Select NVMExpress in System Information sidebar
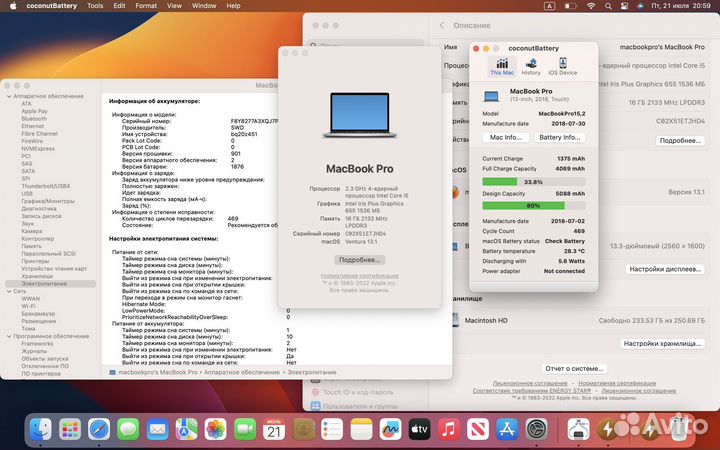This screenshot has width=720, height=450. tap(38, 148)
